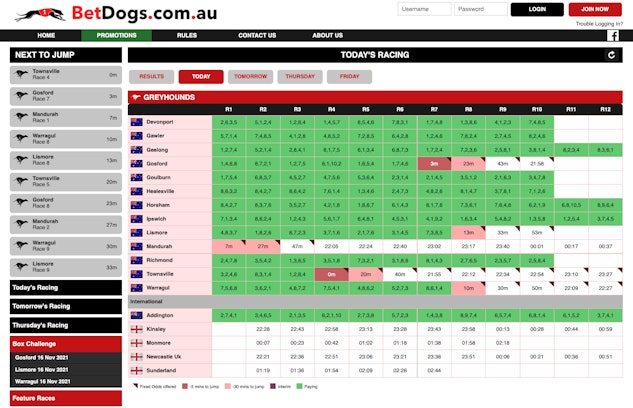Open the Home menu item
The height and width of the screenshot is (408, 633).
pyautogui.click(x=46, y=36)
